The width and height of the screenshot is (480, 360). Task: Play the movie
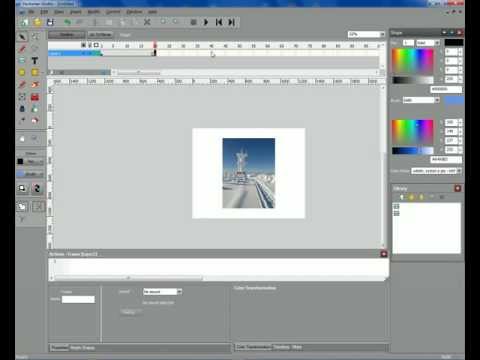206,22
